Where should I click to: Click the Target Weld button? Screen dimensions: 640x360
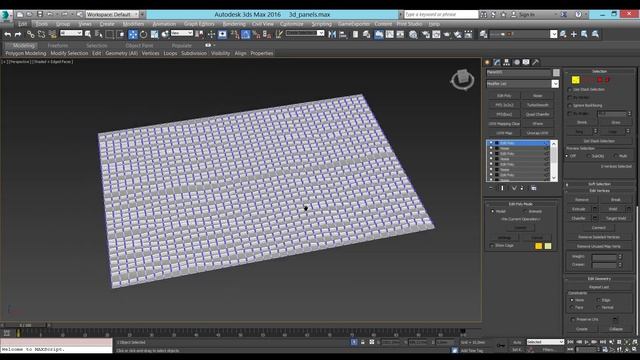point(616,218)
